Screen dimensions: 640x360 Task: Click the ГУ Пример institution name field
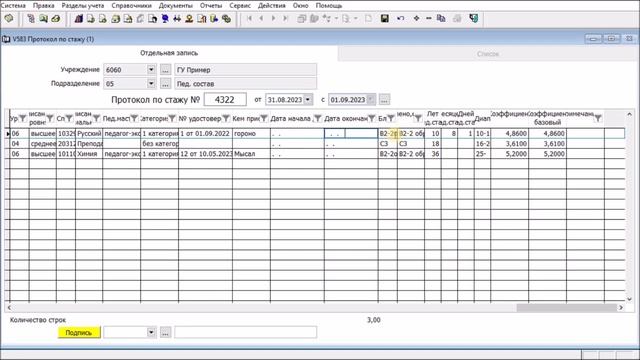click(245, 70)
